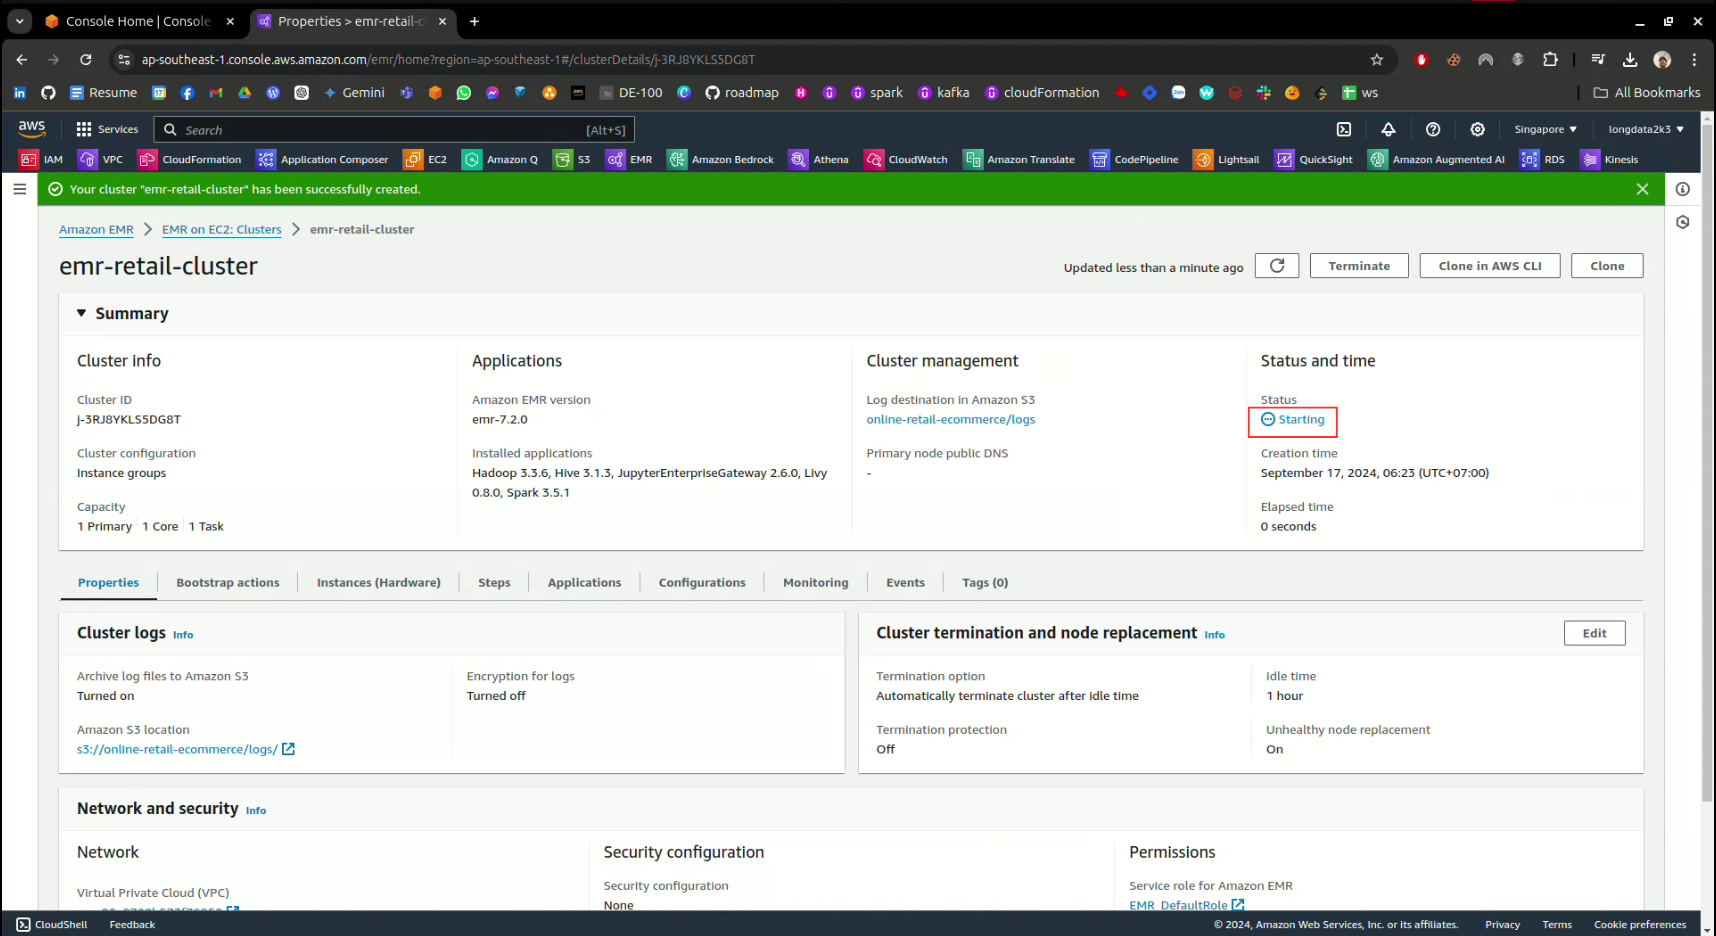Open the online-retail-ecommerce/logs link
Viewport: 1716px width, 936px height.
click(x=950, y=420)
